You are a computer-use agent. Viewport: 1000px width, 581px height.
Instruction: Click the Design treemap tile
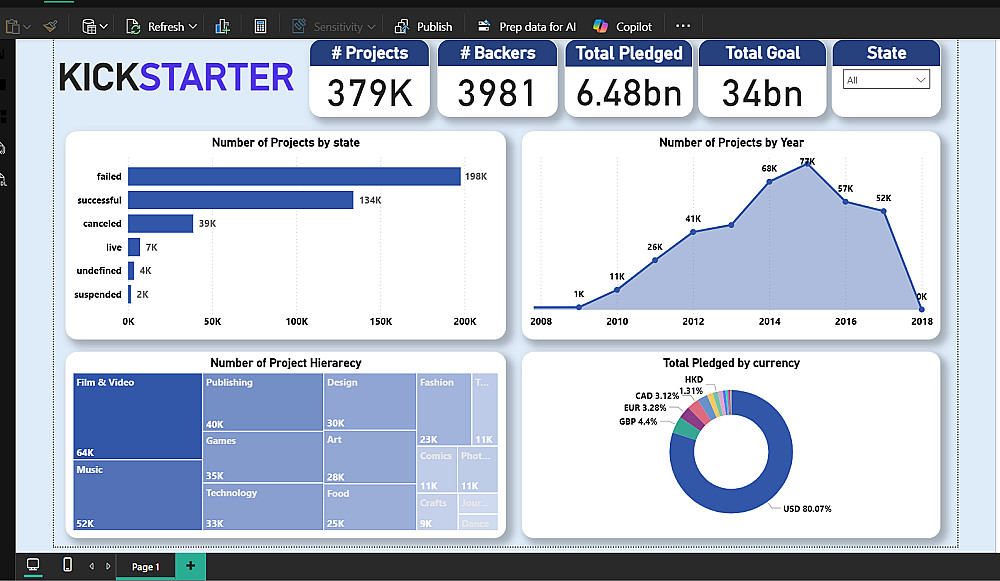[370, 401]
